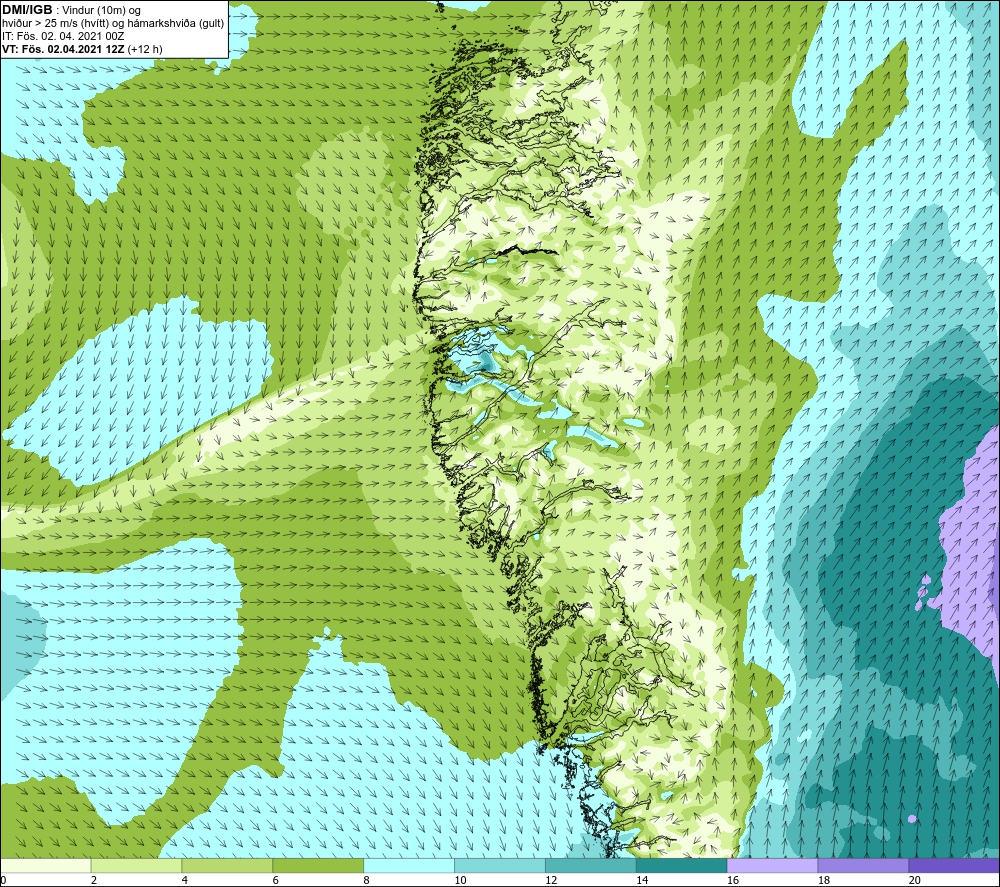Click the '0' scale label

[x=3, y=880]
